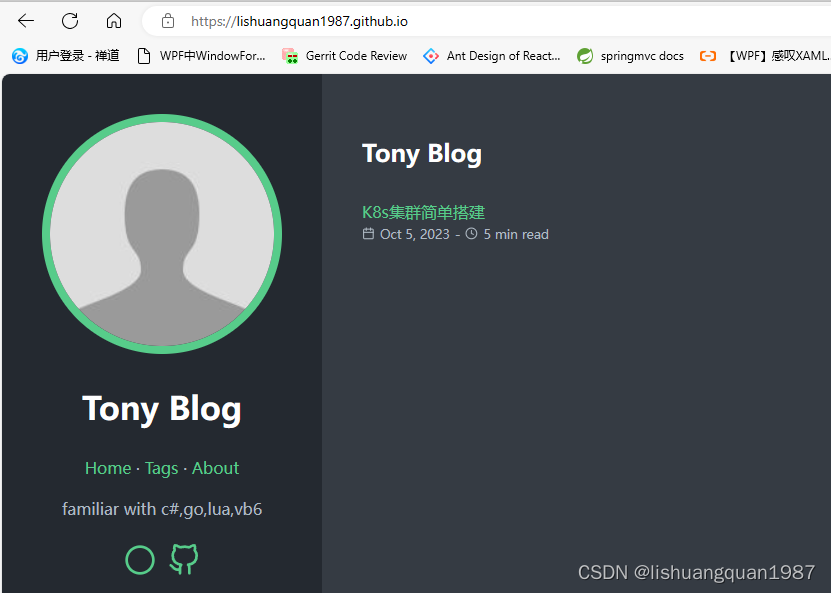Focus the address bar showing lishuangquan1987.github.io
The image size is (831, 593).
pyautogui.click(x=400, y=21)
